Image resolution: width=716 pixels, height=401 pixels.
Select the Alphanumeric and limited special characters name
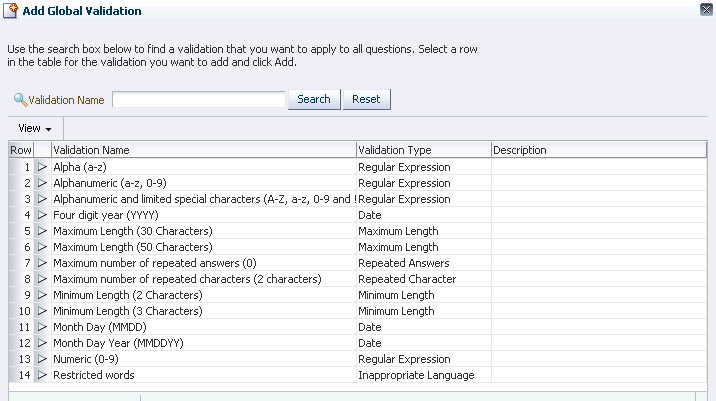point(205,199)
